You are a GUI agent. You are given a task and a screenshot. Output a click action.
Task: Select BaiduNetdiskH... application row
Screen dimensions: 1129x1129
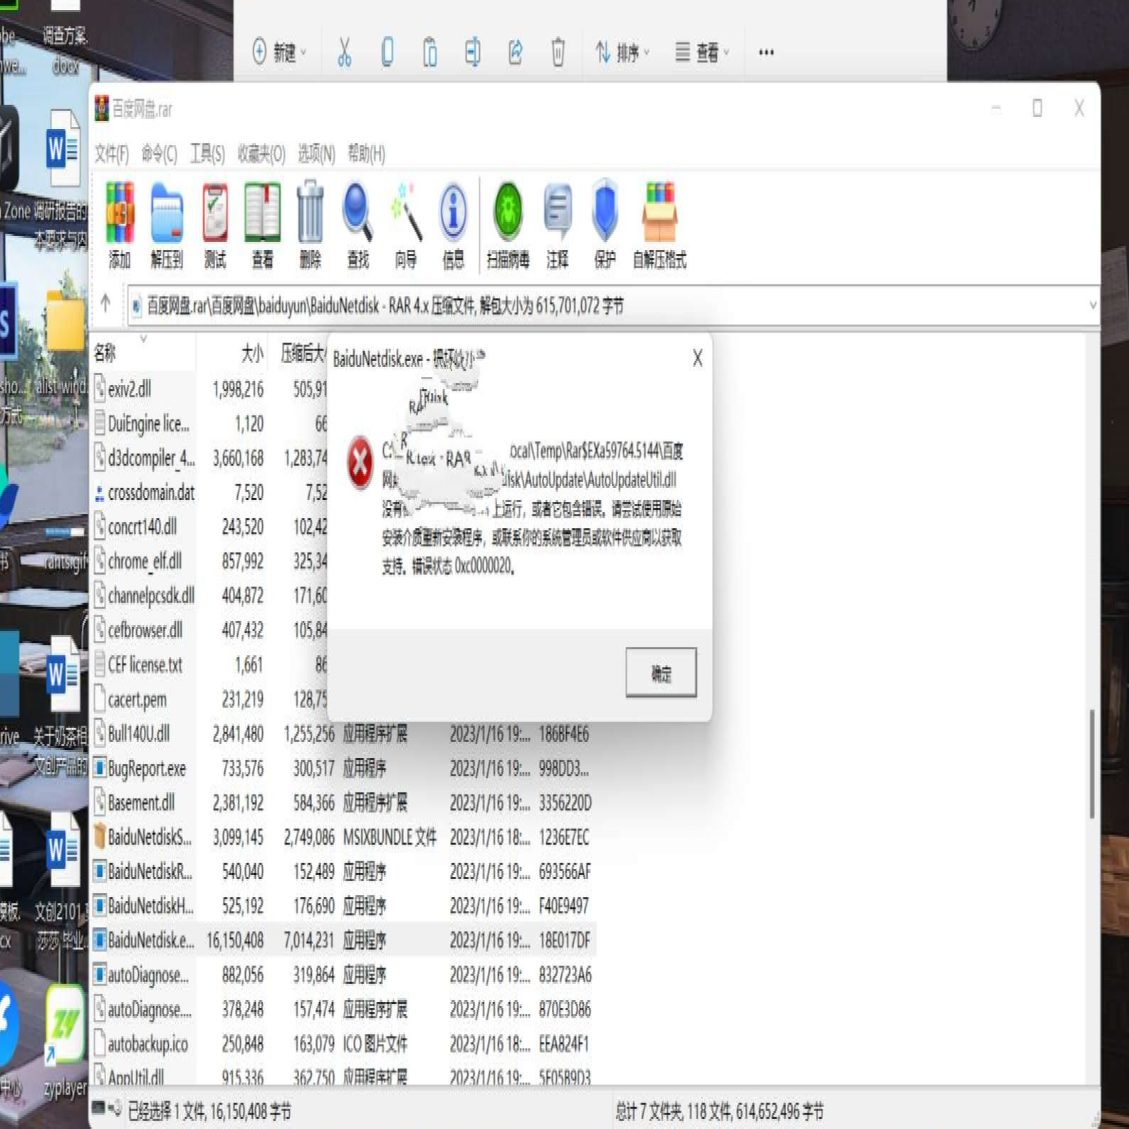(343, 906)
